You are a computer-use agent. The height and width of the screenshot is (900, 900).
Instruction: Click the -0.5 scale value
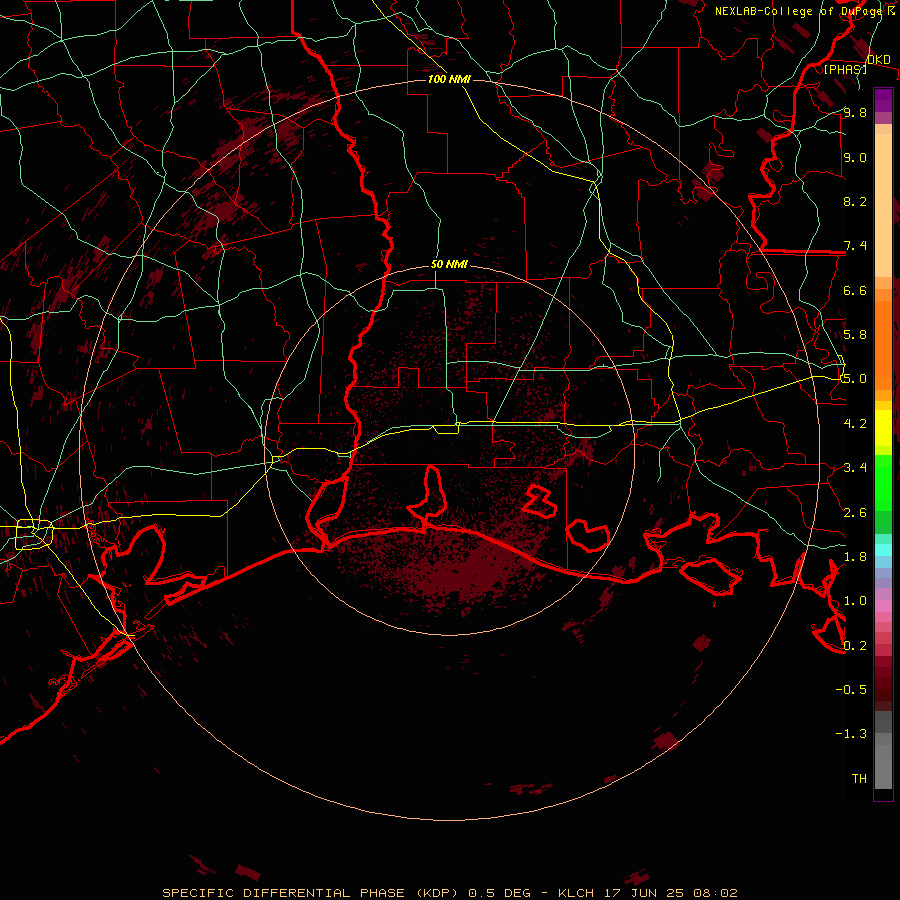tap(851, 690)
